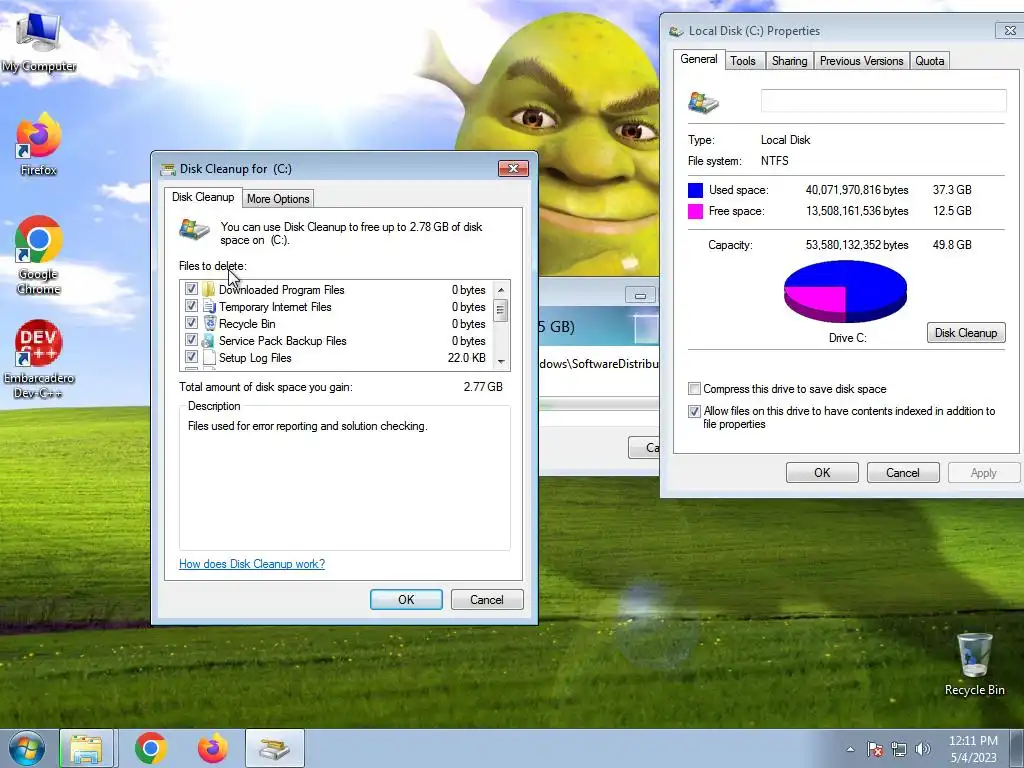
Task: Click the drive usage pie chart
Action: click(x=846, y=292)
